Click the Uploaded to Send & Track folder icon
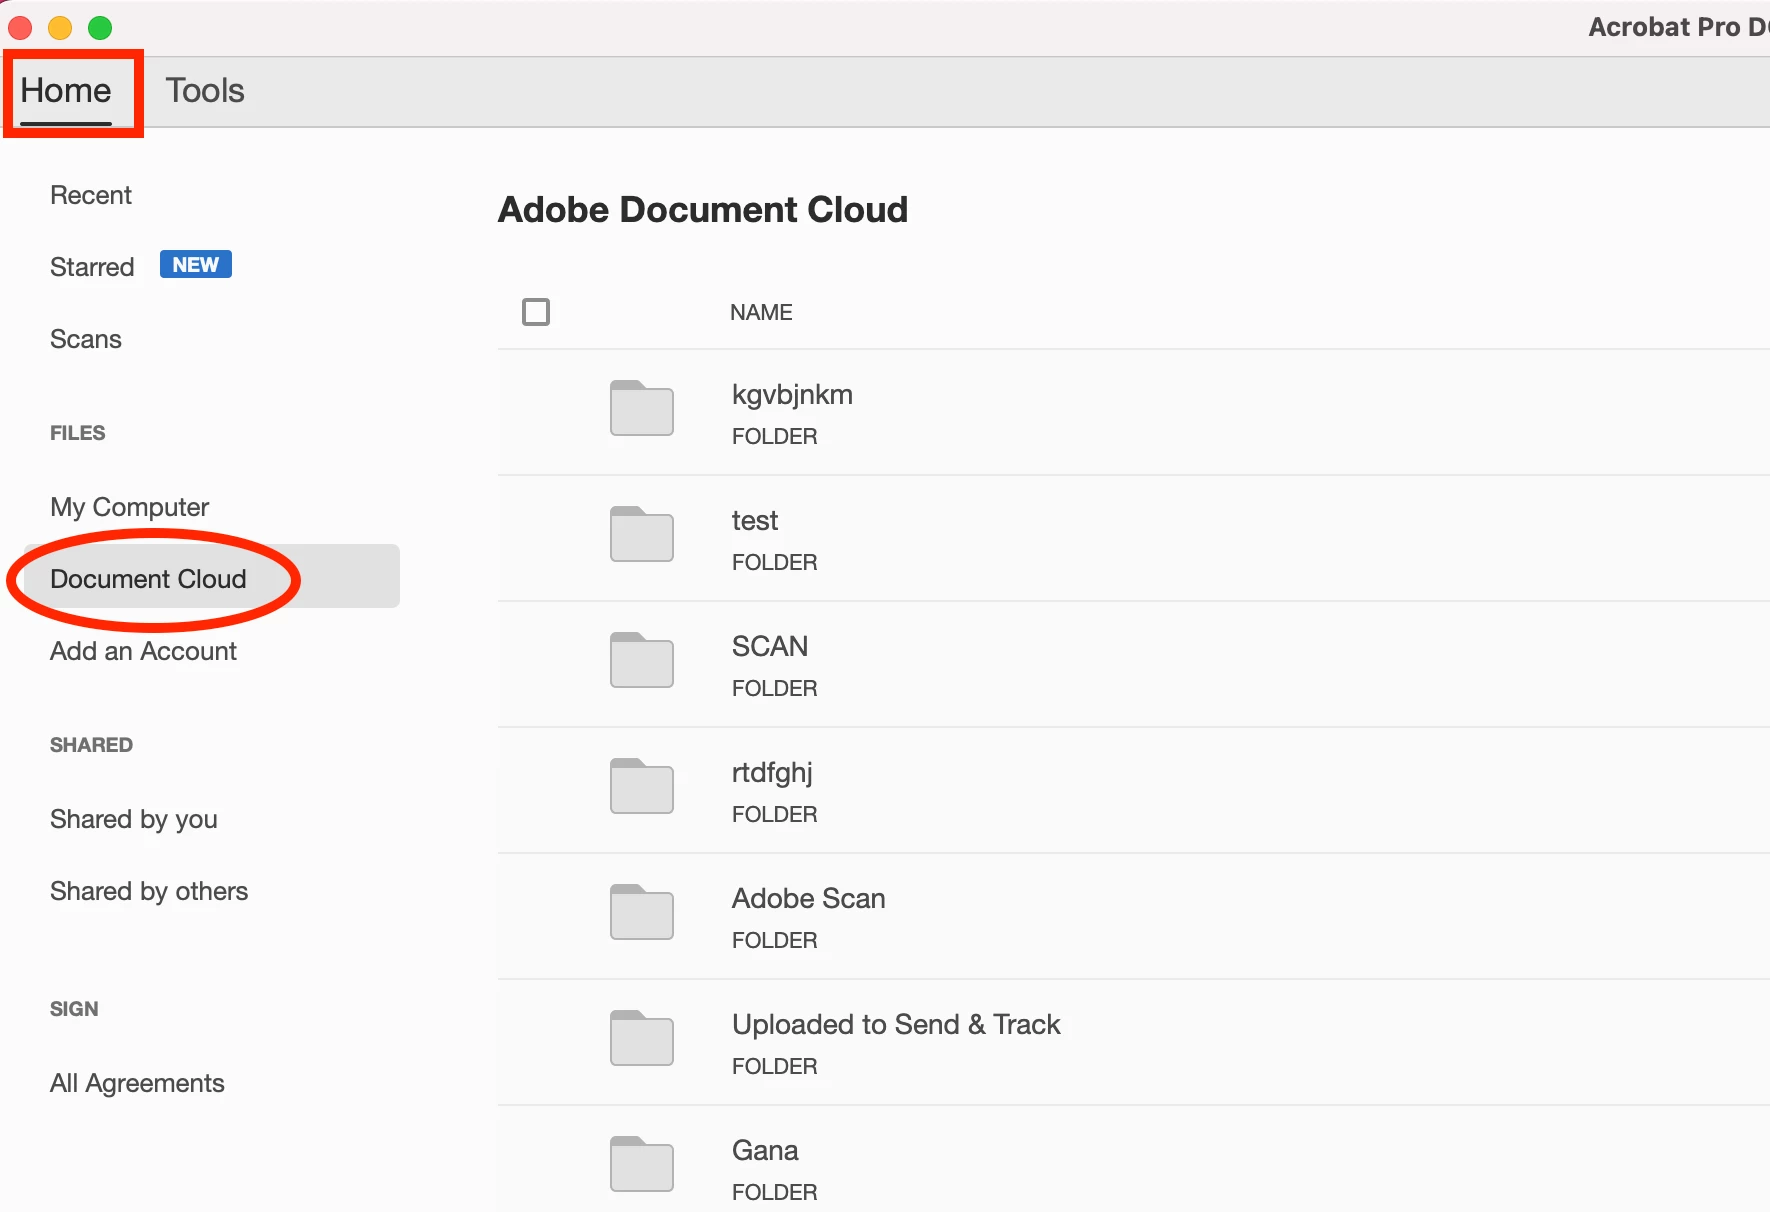 coord(642,1038)
